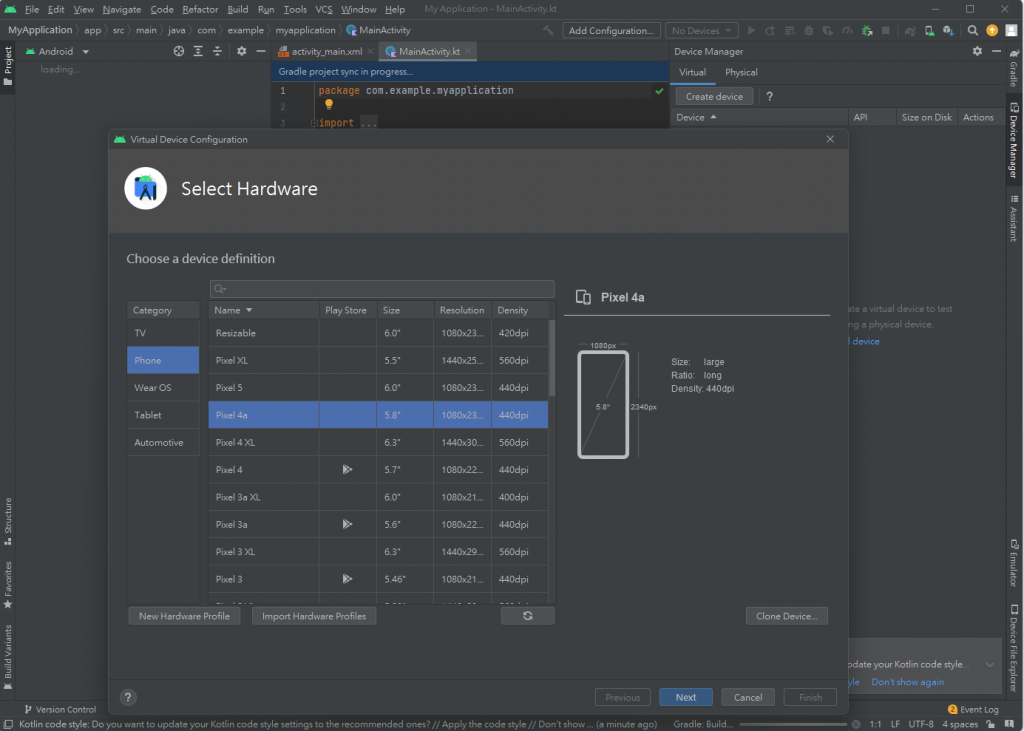Image resolution: width=1024 pixels, height=731 pixels.
Task: Click the refresh device list button
Action: pyautogui.click(x=528, y=616)
